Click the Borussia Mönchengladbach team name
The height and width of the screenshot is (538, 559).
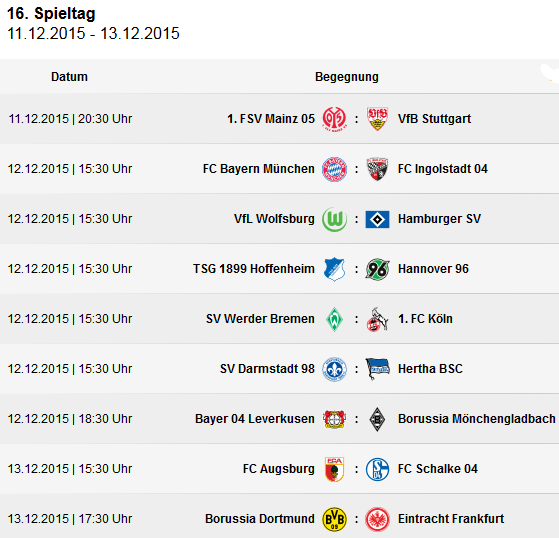click(x=477, y=419)
